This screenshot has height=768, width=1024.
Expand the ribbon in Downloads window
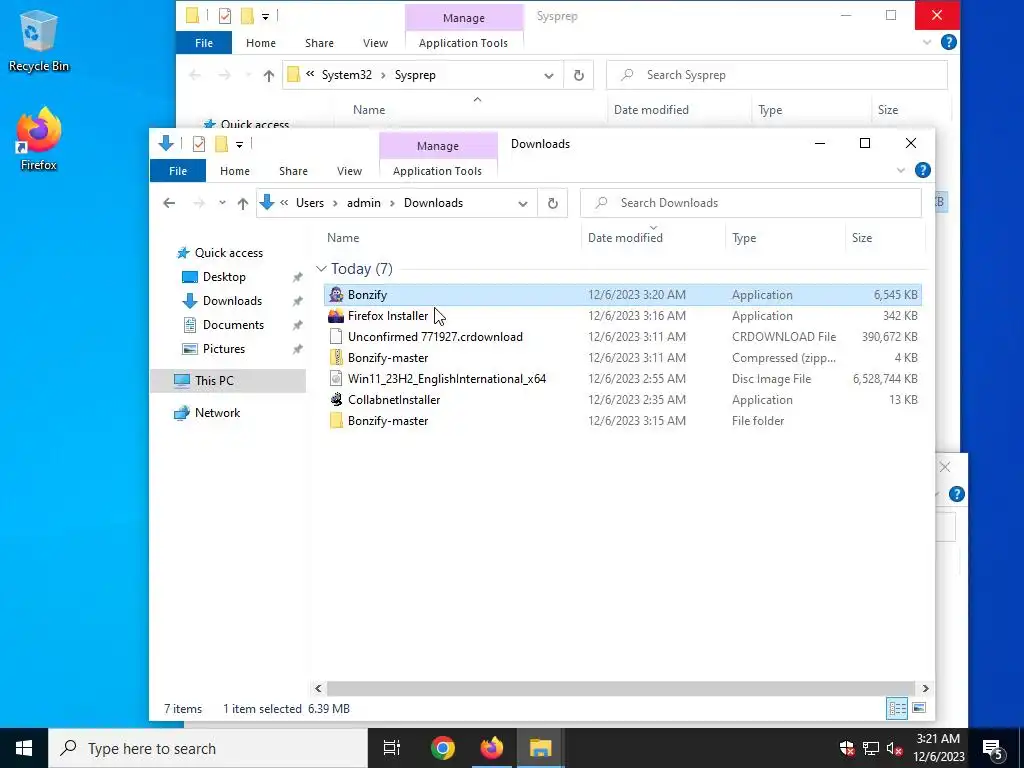901,170
